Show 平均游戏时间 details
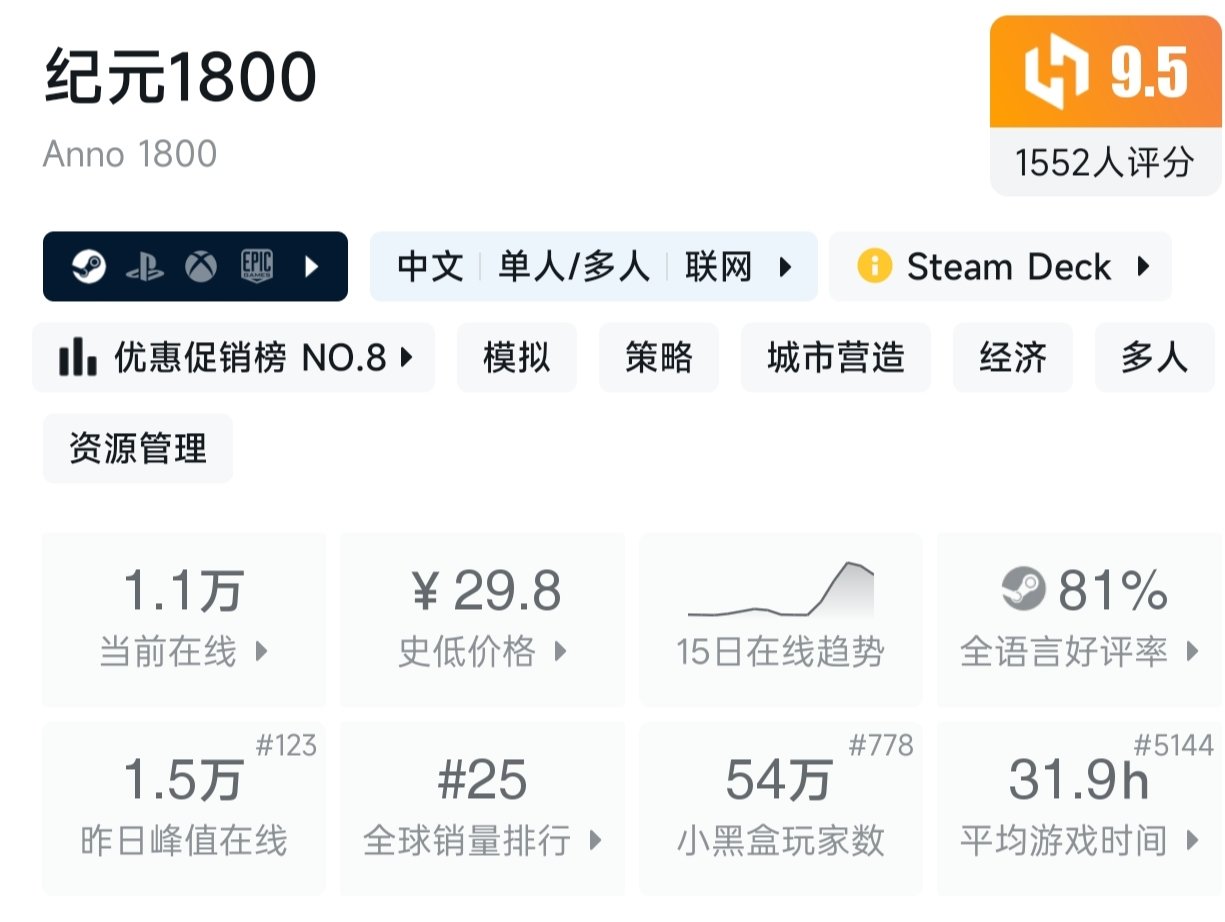 pyautogui.click(x=1079, y=808)
